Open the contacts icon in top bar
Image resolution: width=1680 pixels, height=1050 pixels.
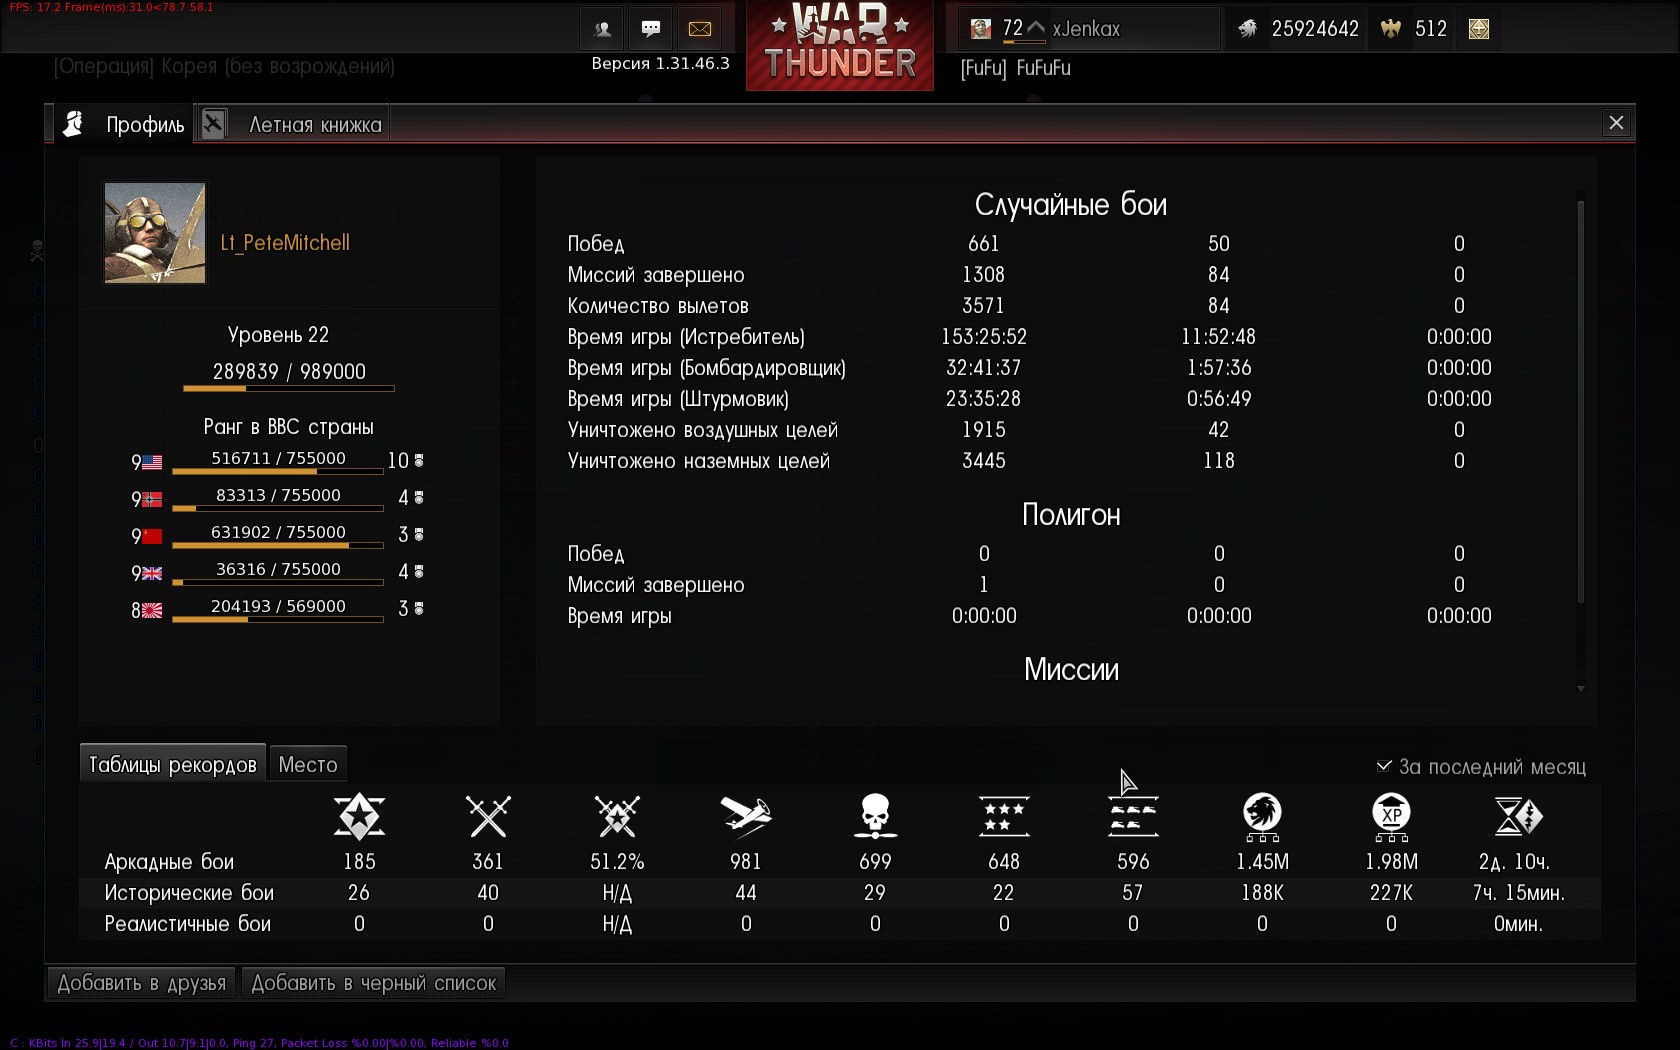[602, 29]
